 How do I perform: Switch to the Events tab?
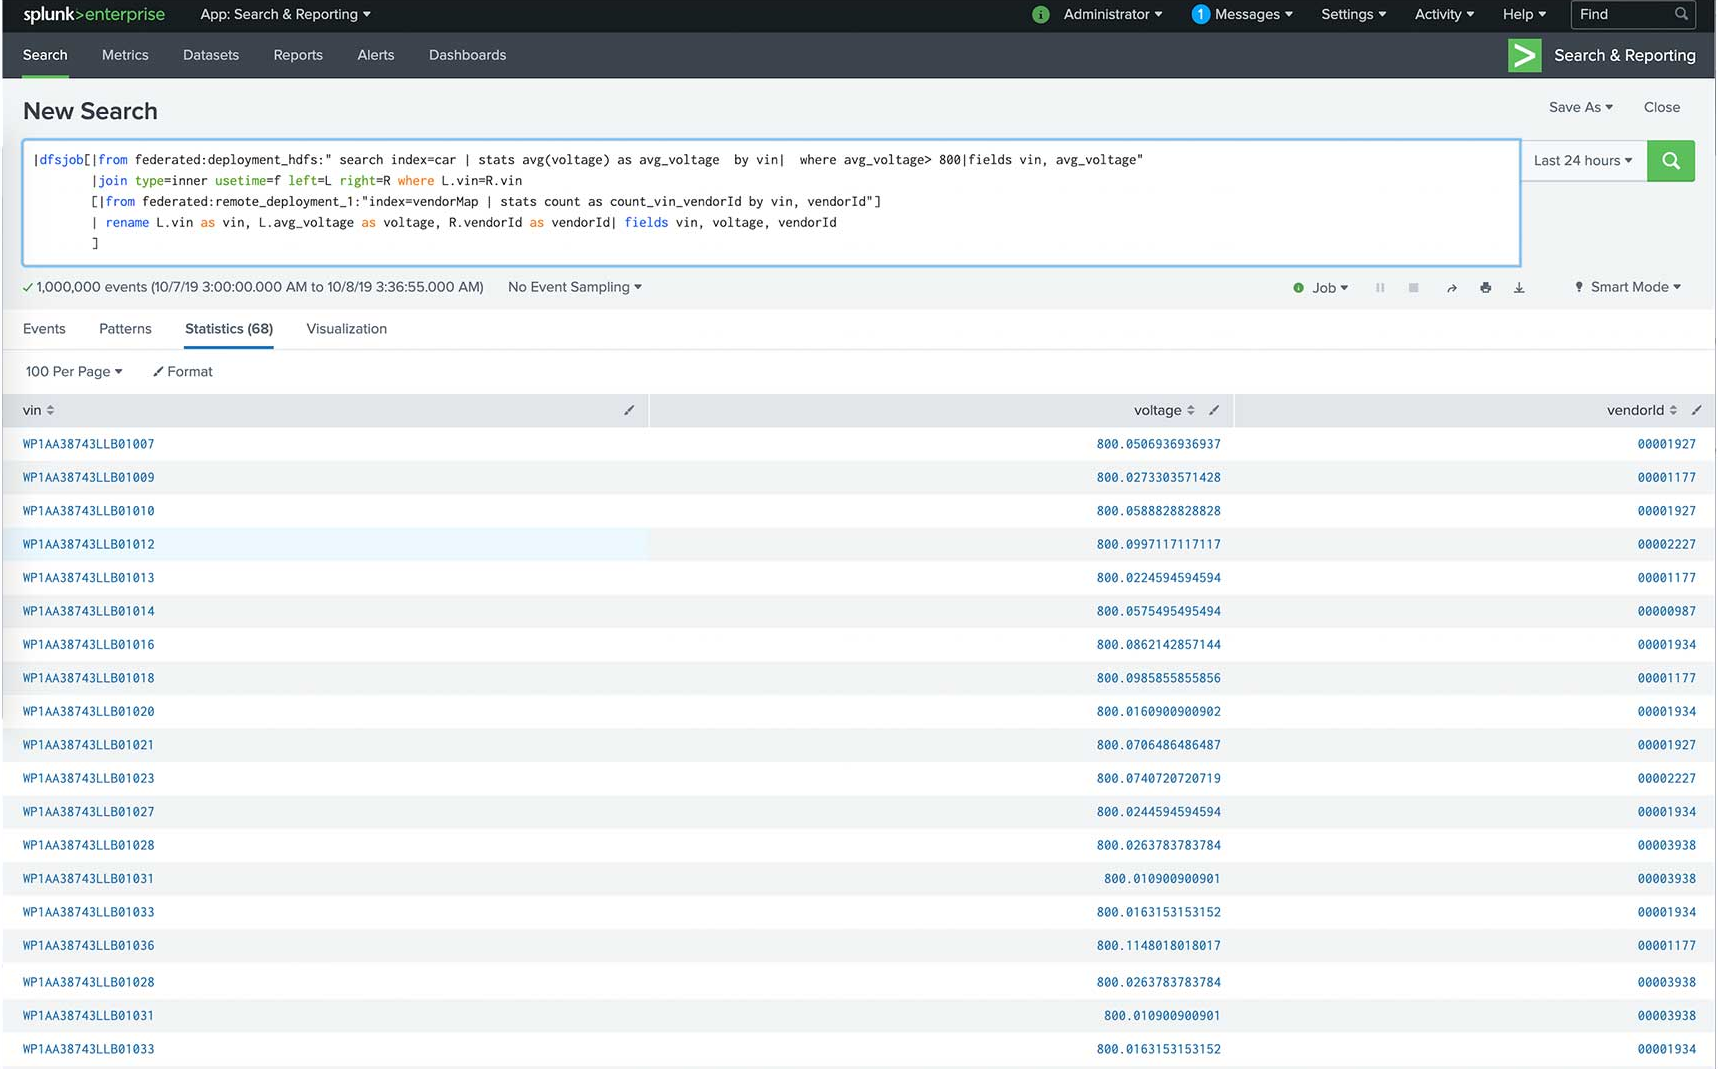pos(44,329)
